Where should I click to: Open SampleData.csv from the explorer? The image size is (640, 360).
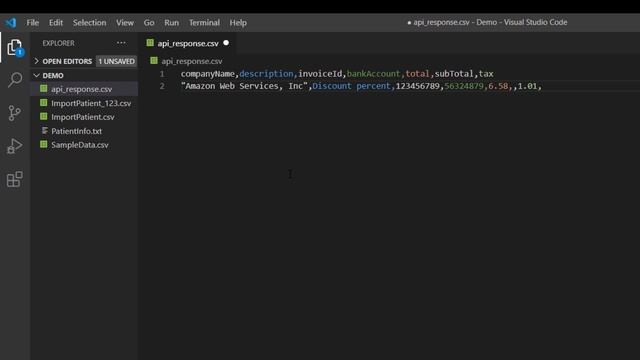point(84,144)
